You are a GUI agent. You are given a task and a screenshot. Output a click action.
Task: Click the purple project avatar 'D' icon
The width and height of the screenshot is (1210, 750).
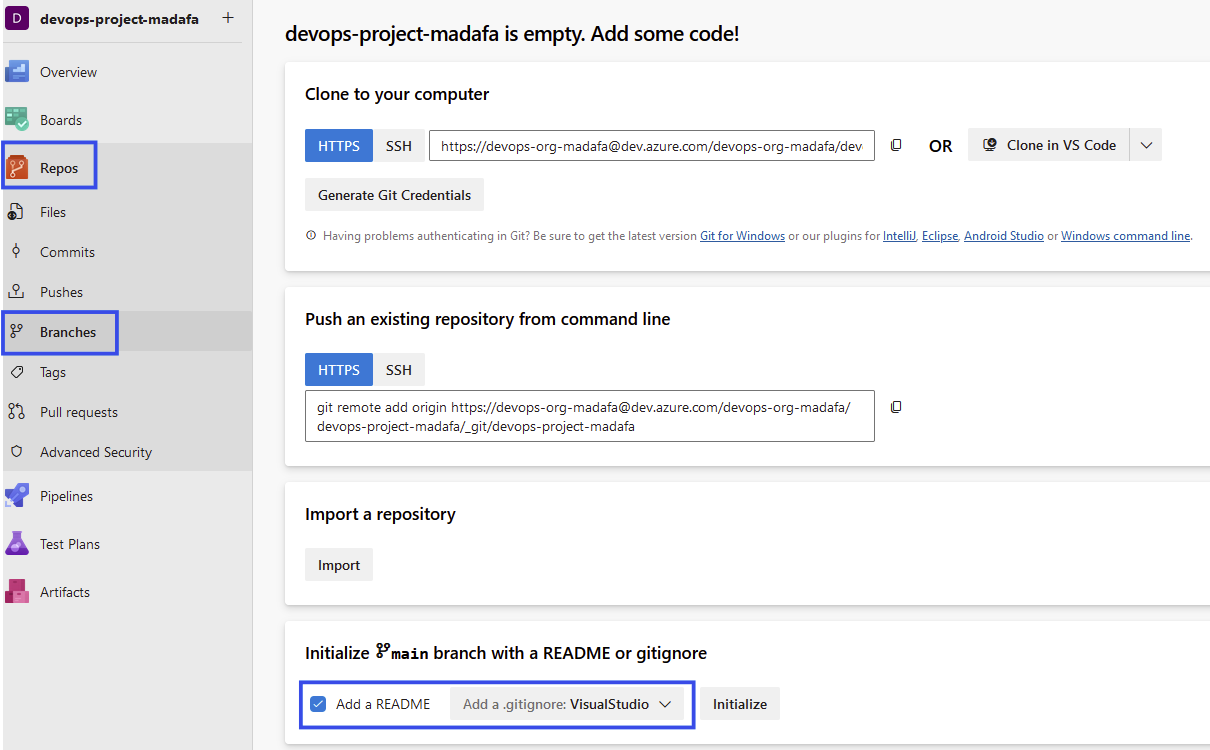tap(17, 19)
